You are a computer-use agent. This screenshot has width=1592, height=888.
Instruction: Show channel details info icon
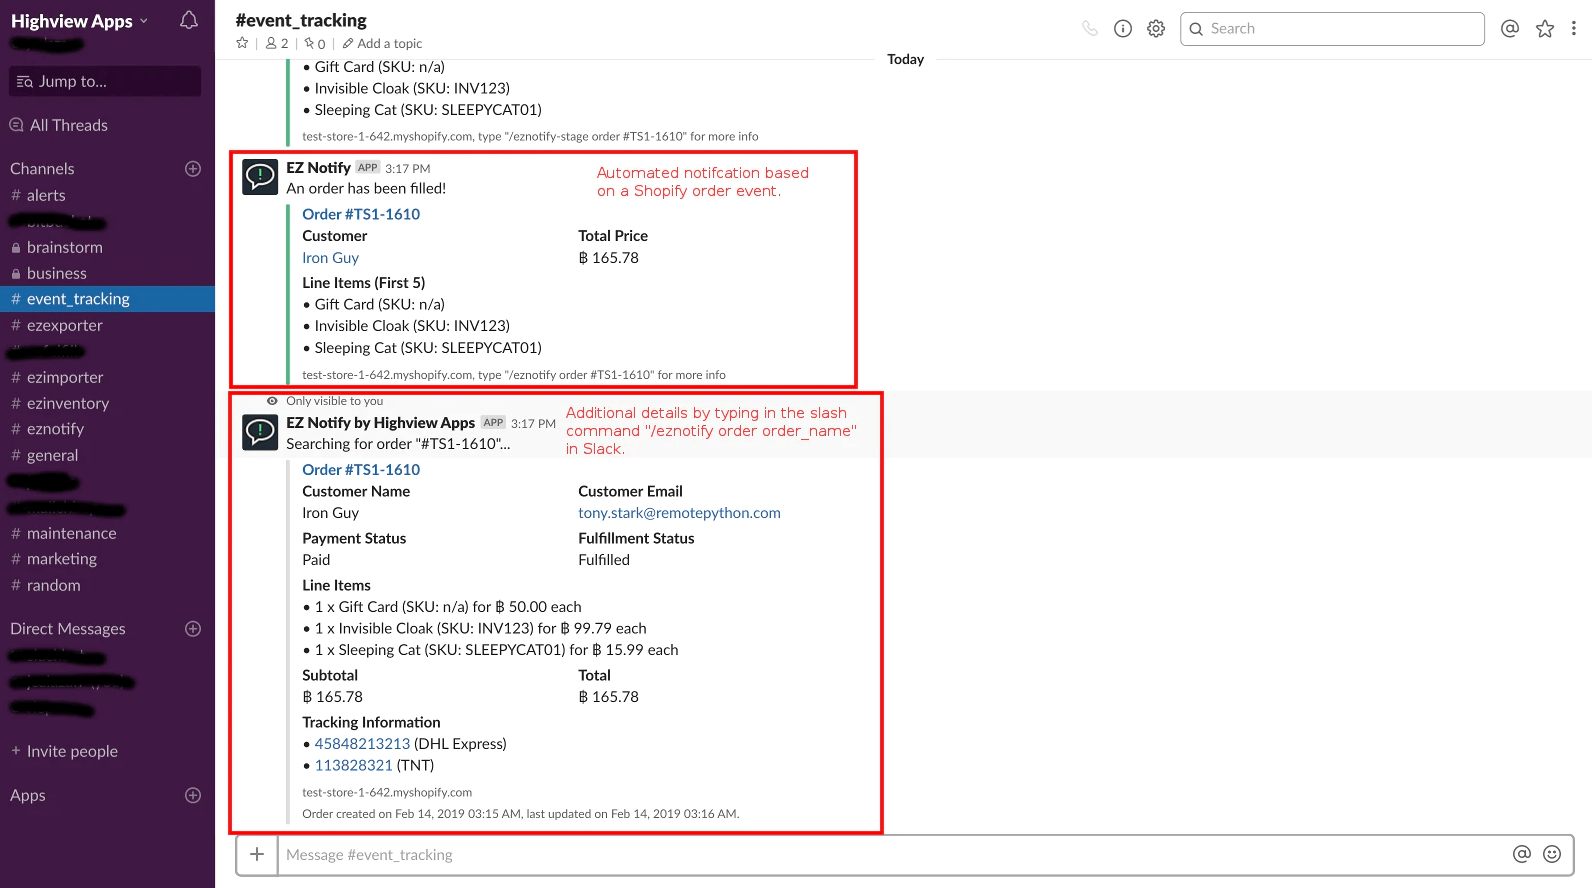(1123, 29)
